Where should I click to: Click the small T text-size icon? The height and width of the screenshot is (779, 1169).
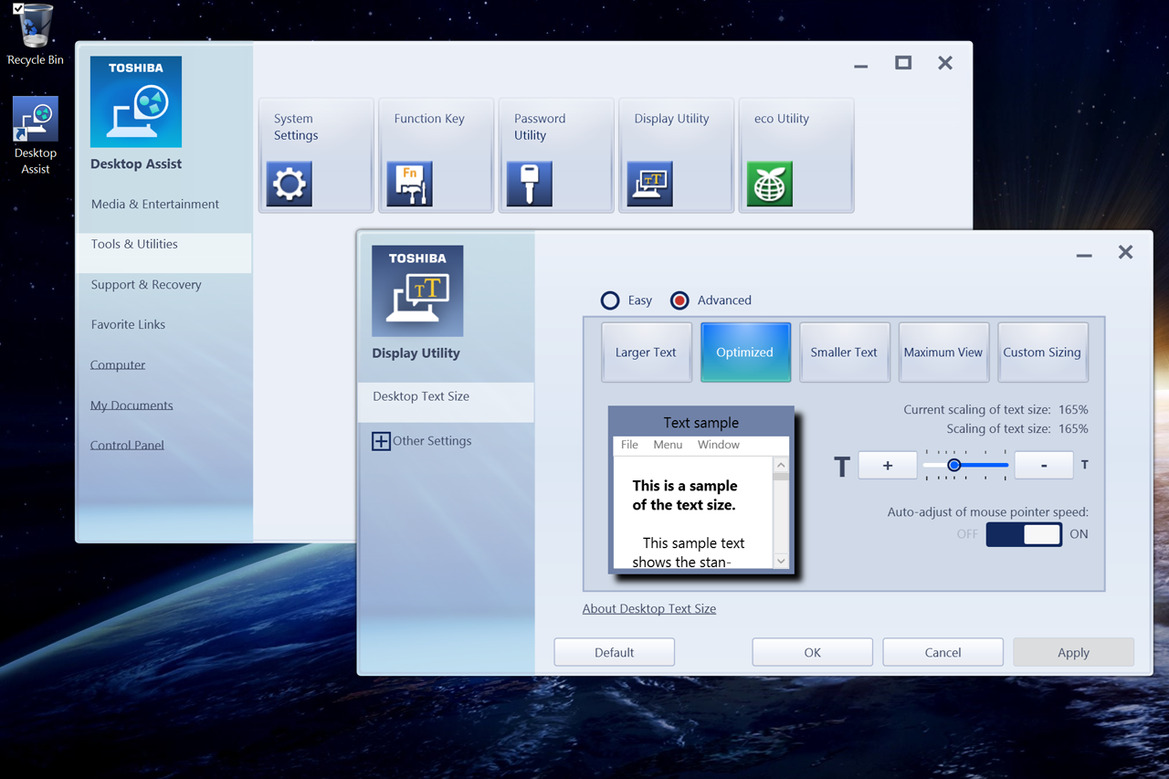(1085, 464)
